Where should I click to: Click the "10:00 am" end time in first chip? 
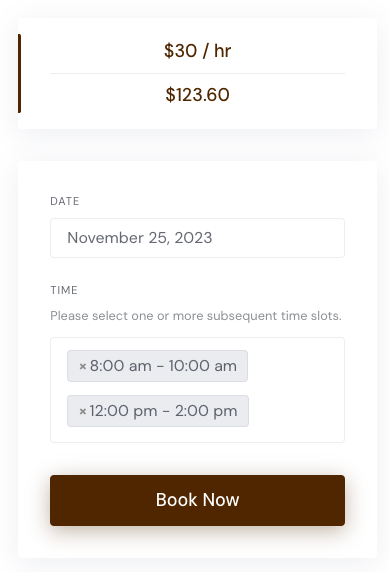coord(203,366)
